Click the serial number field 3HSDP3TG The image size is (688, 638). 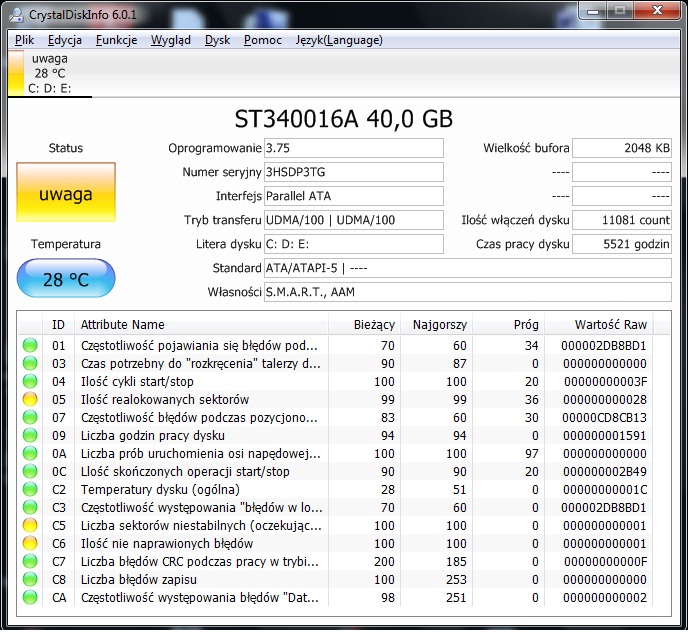click(x=354, y=172)
